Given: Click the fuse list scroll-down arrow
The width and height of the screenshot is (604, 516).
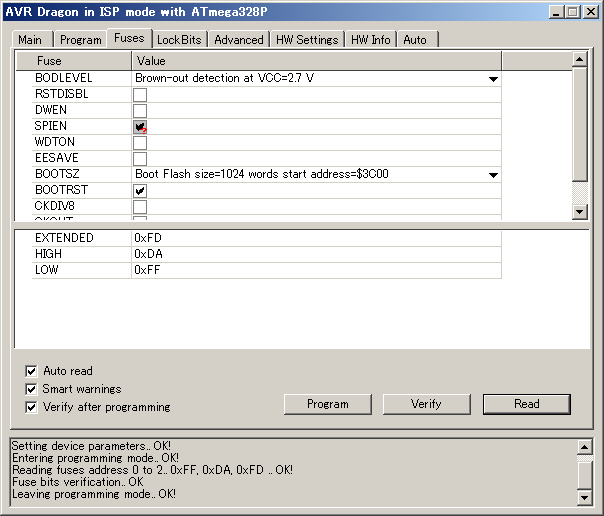Looking at the screenshot, I should [x=580, y=212].
